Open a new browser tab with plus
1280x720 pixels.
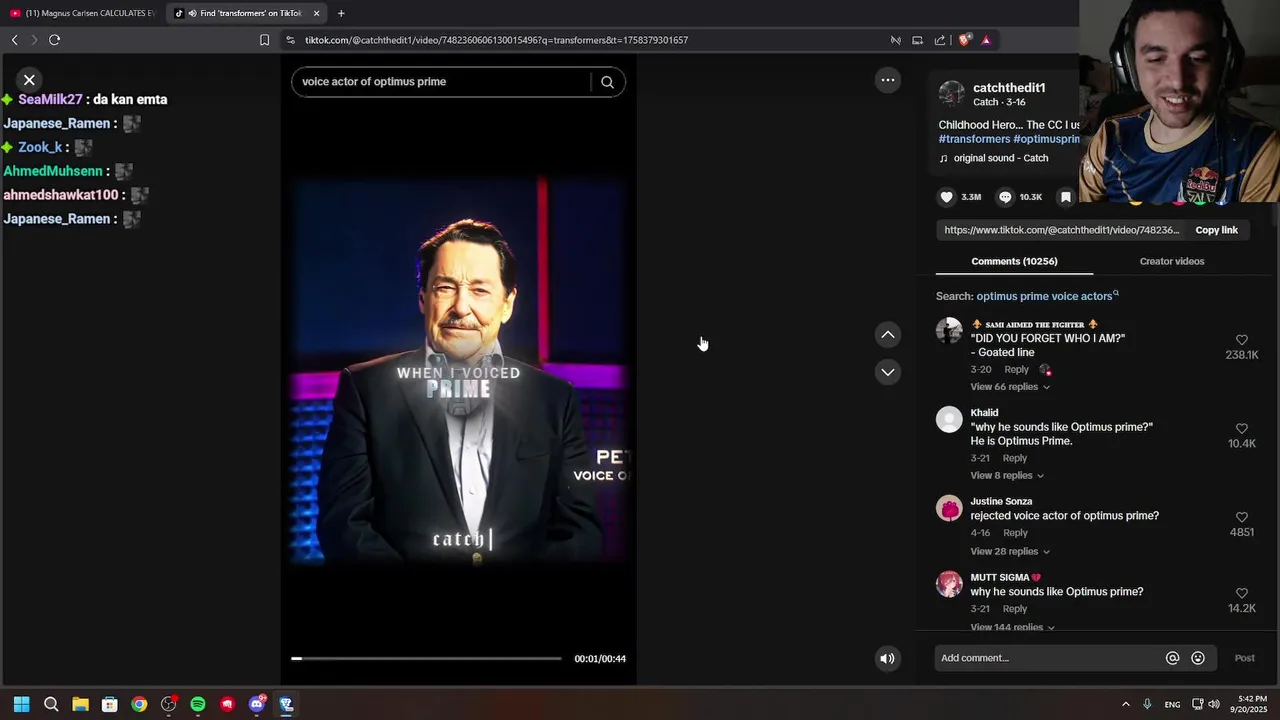[341, 13]
